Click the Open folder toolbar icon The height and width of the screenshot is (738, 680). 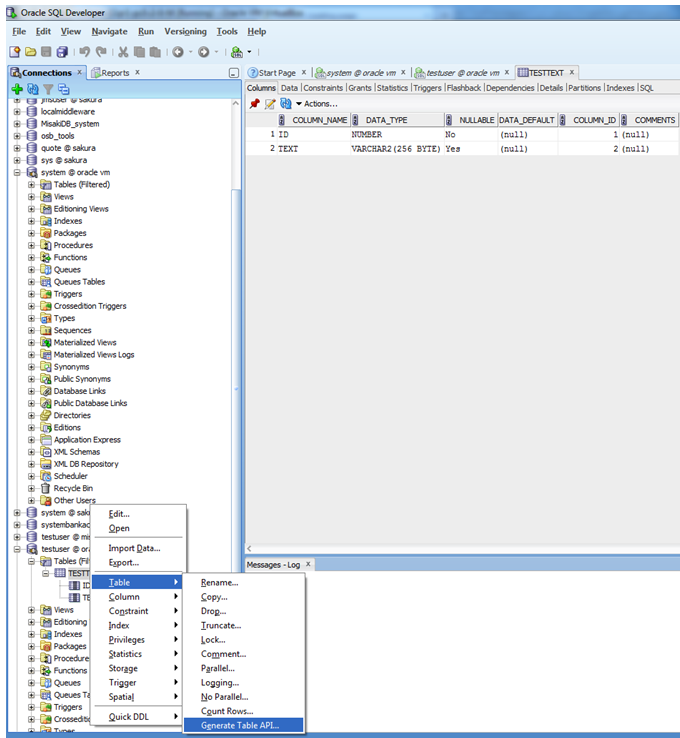[x=31, y=52]
